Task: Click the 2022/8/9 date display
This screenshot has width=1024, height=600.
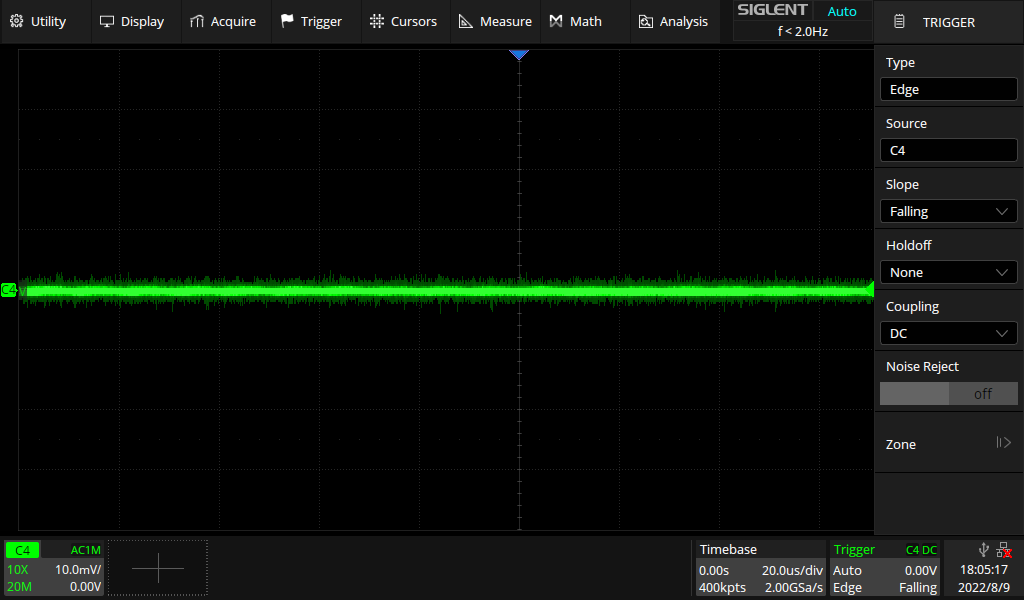Action: (984, 588)
